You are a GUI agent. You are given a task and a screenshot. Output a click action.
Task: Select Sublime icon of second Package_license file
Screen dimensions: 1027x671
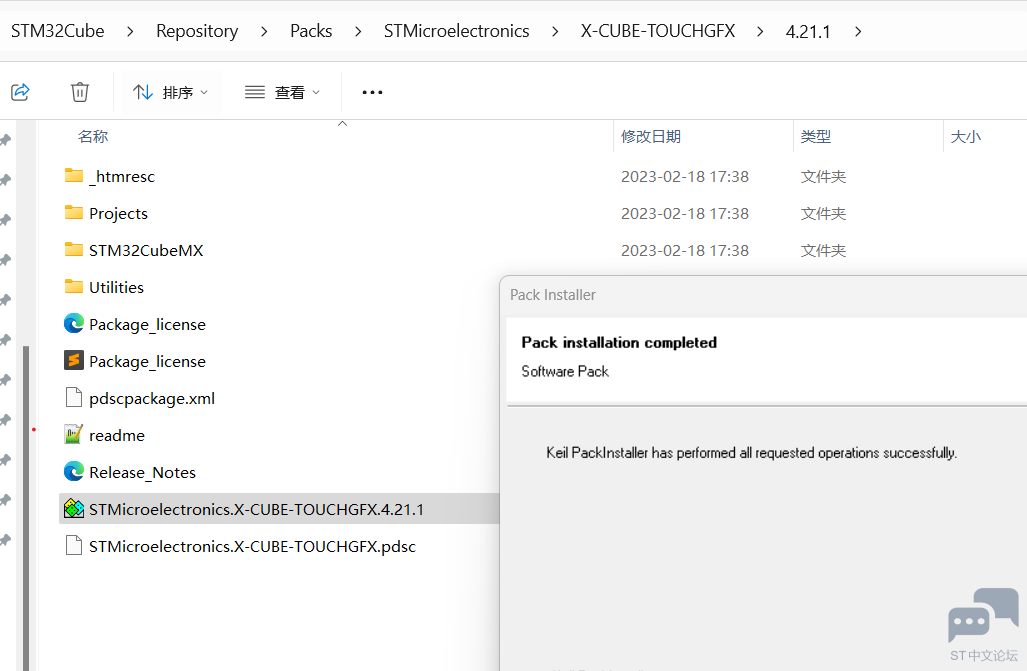(x=74, y=360)
